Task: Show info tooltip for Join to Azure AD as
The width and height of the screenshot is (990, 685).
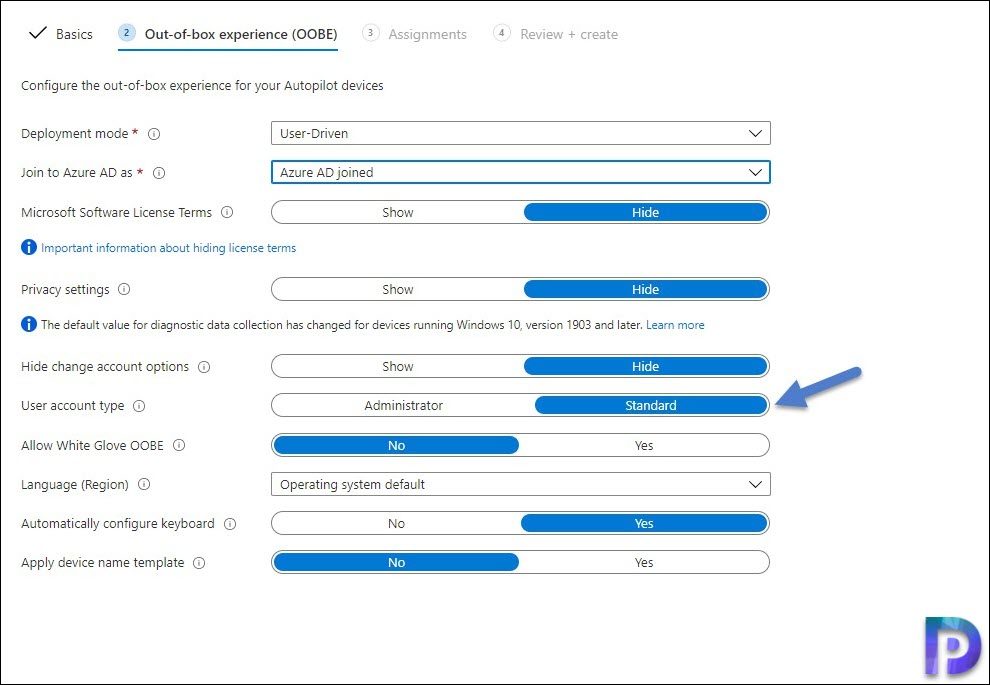Action: coord(159,173)
